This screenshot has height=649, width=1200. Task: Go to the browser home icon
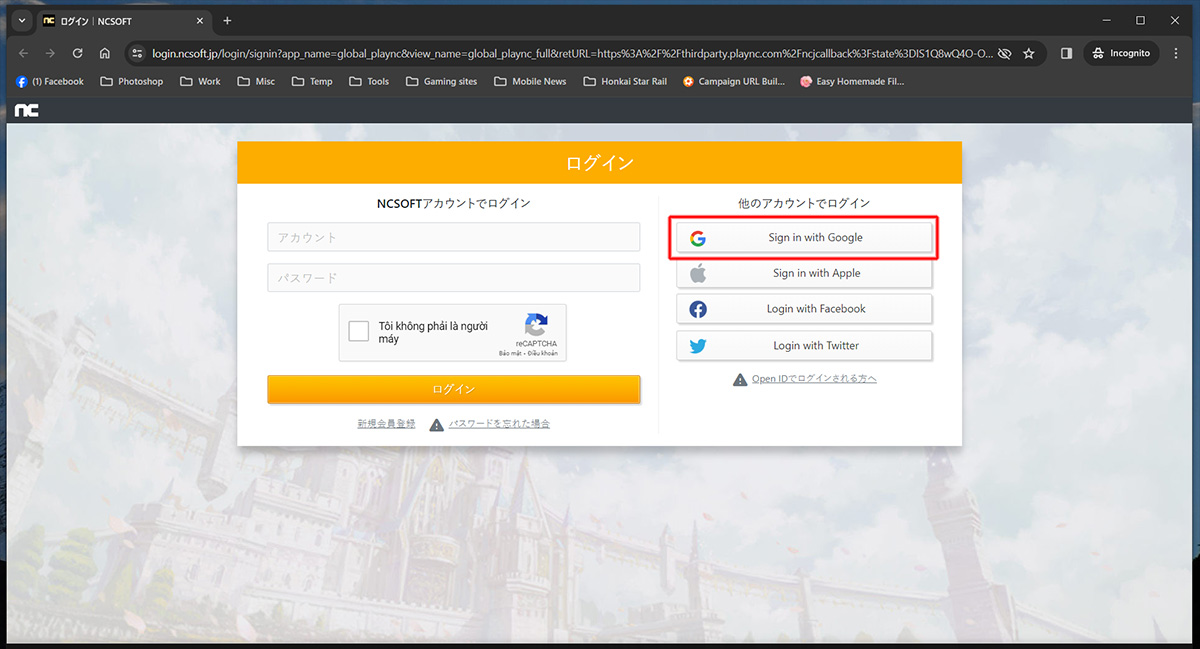pyautogui.click(x=105, y=53)
